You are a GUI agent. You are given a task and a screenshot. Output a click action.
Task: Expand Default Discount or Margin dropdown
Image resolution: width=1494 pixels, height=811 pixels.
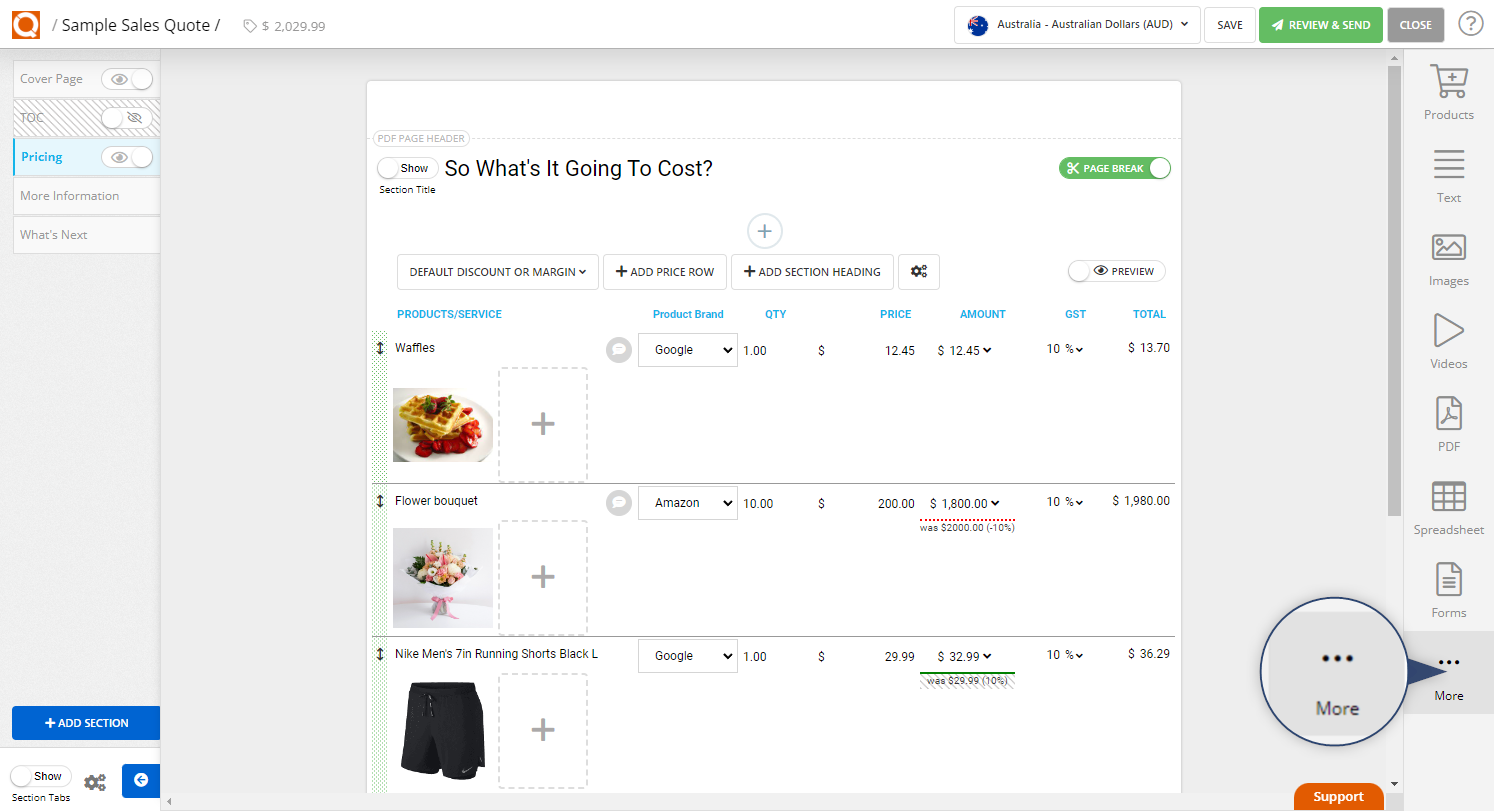tap(497, 272)
